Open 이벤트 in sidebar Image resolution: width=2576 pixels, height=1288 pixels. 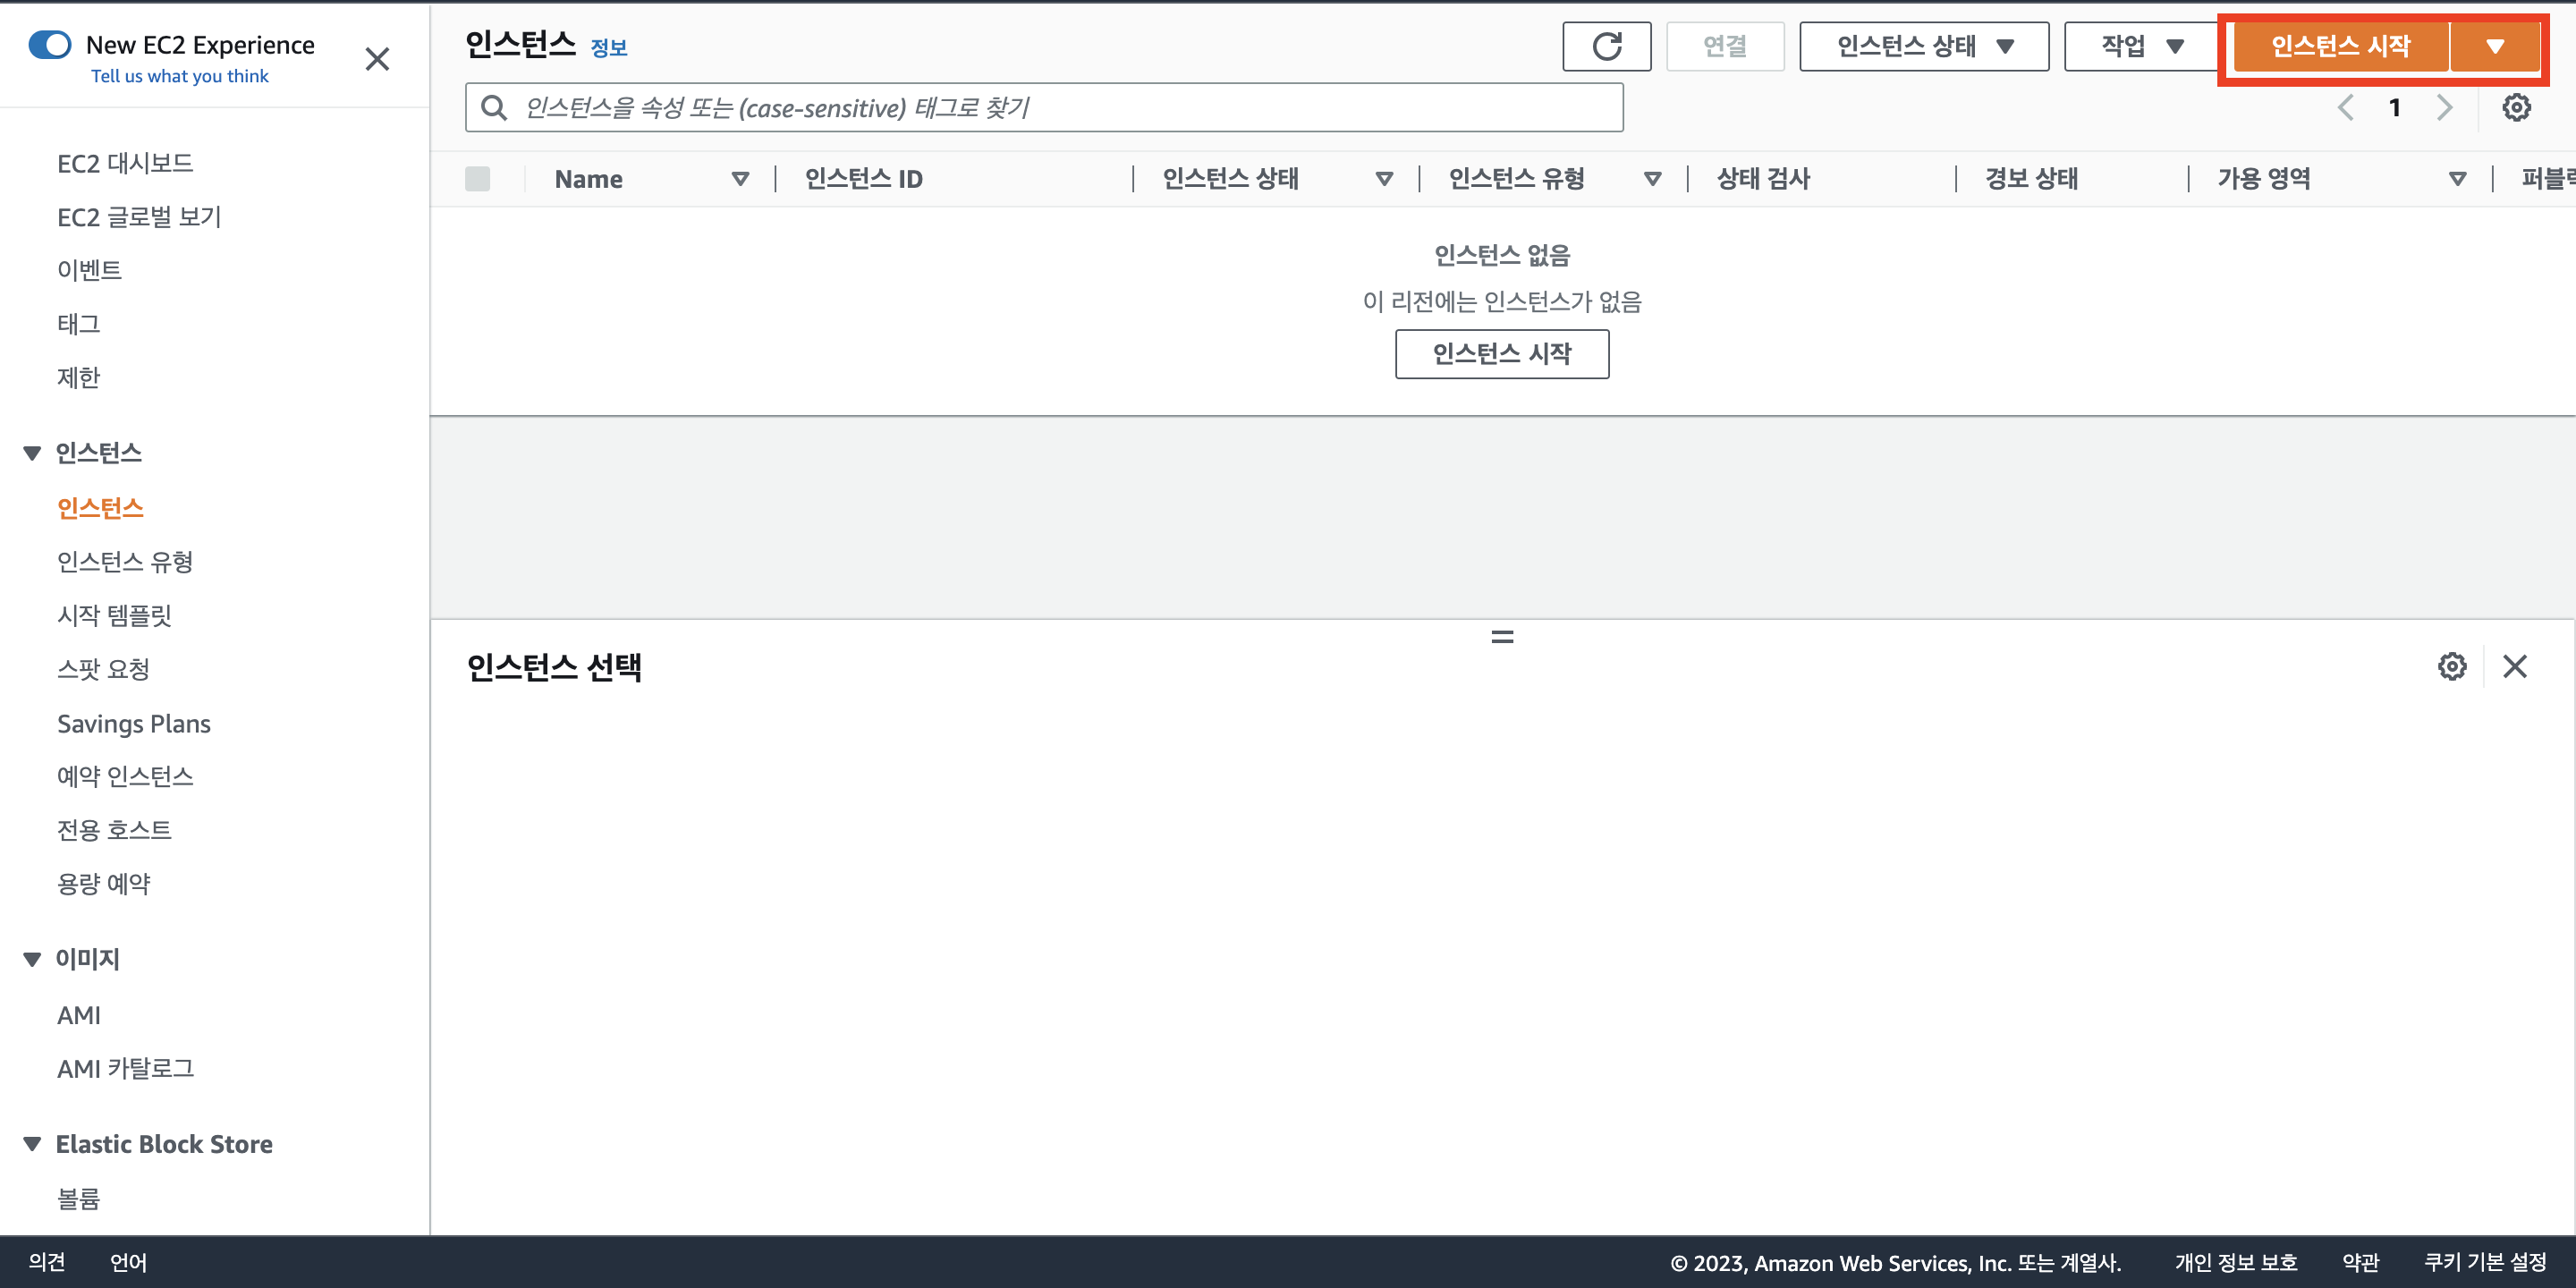point(90,270)
